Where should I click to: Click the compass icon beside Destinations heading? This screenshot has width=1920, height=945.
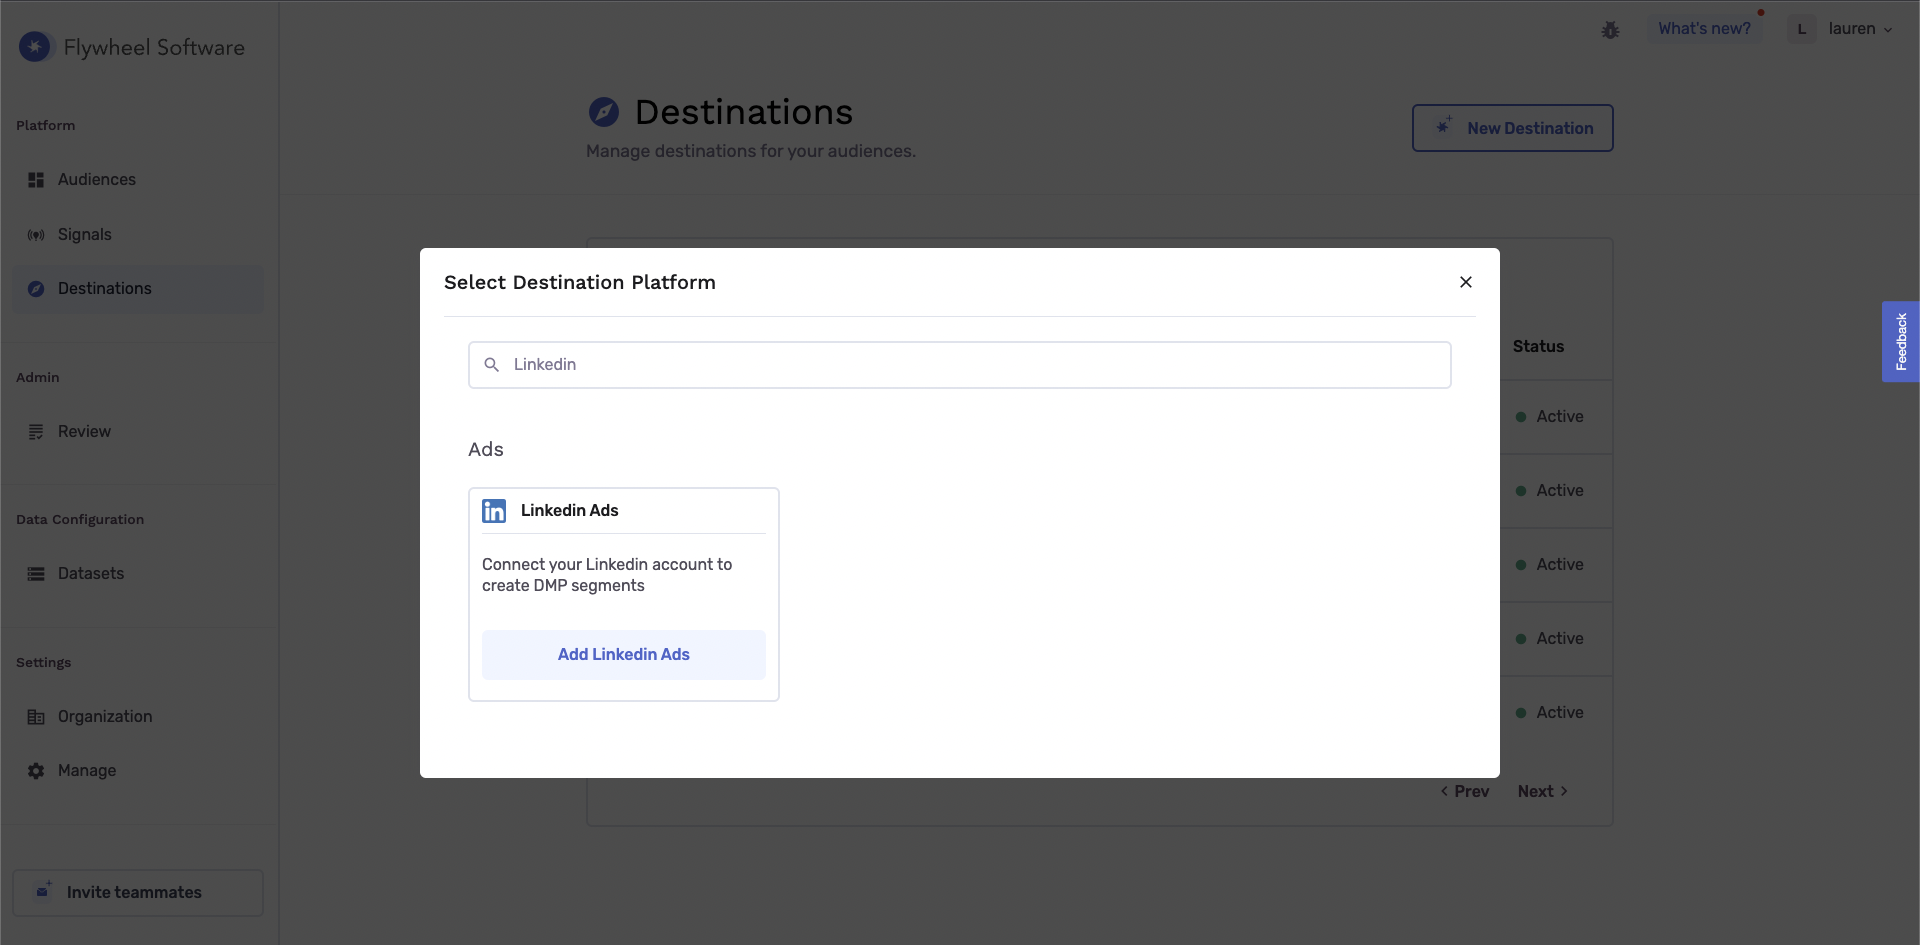[604, 112]
